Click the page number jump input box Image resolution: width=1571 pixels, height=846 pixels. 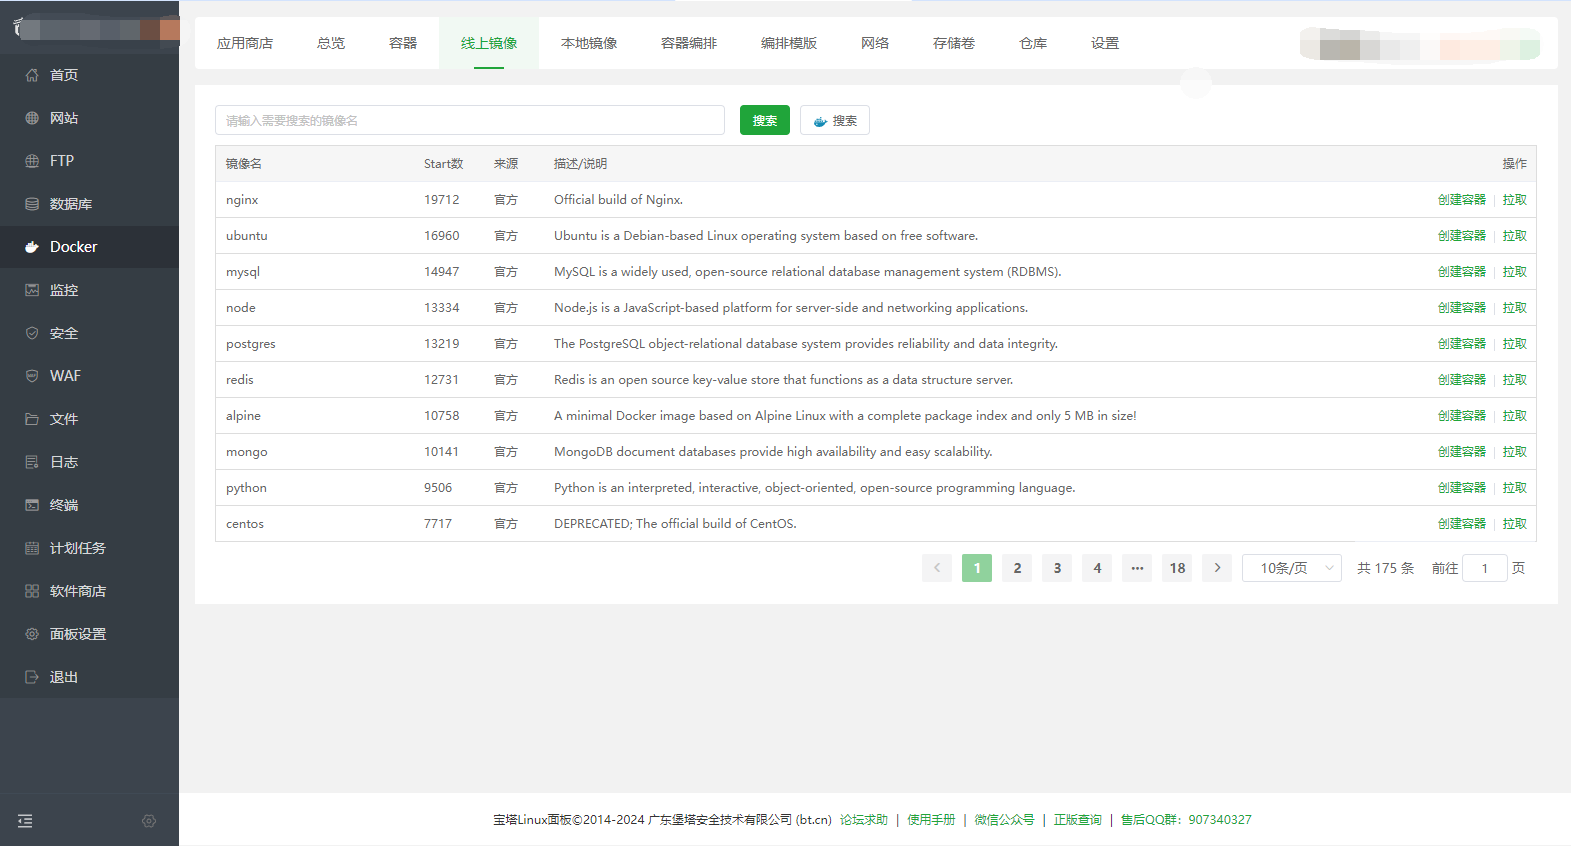pyautogui.click(x=1484, y=568)
